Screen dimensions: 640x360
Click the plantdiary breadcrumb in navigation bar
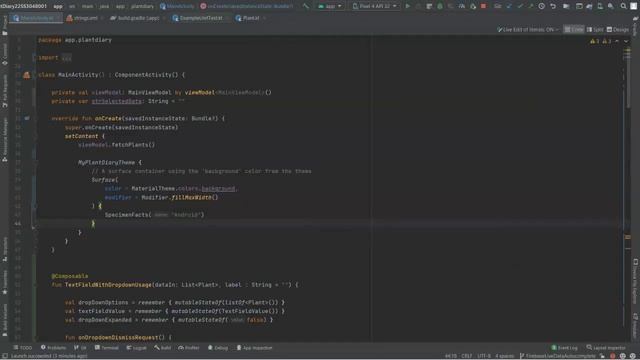tap(142, 6)
